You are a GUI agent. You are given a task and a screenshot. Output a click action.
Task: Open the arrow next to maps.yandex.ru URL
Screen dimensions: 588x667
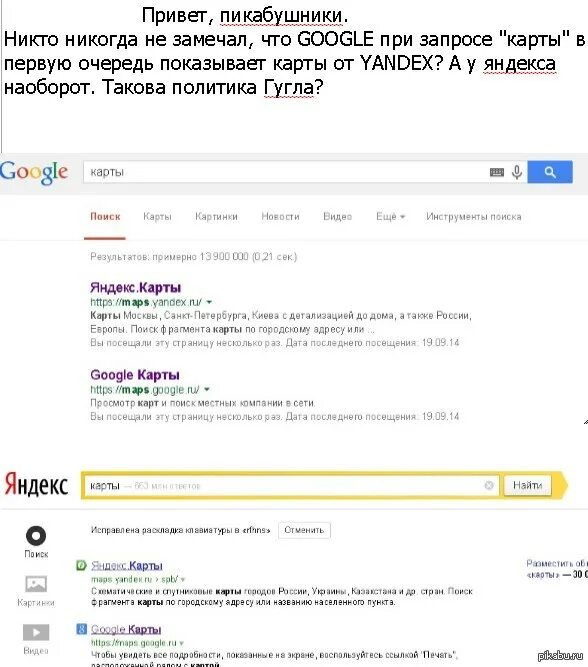[209, 302]
